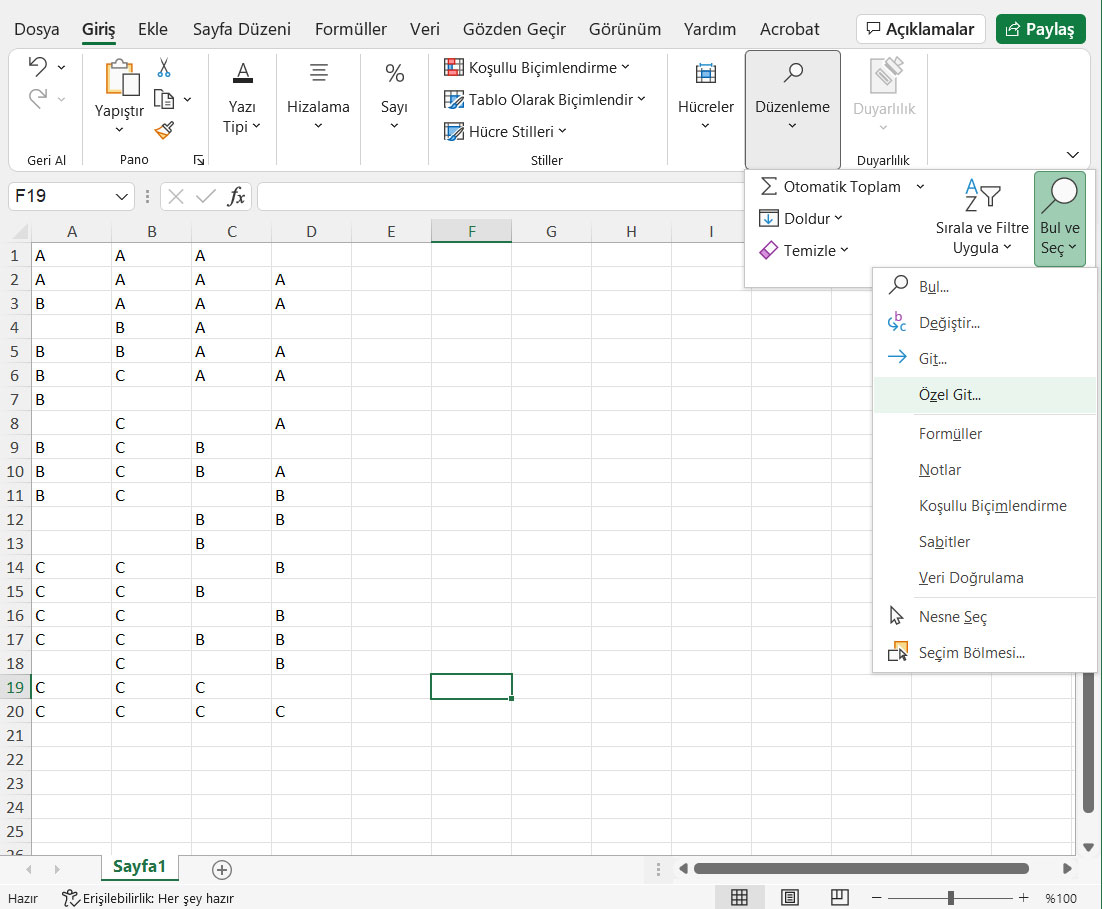
Task: Click the Insert Function fx icon
Action: click(237, 196)
